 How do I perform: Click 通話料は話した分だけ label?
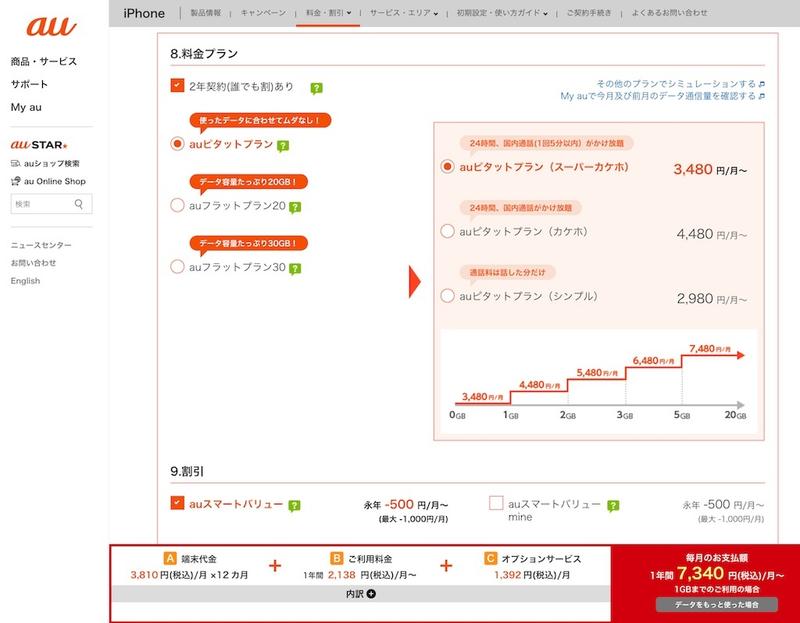[508, 272]
